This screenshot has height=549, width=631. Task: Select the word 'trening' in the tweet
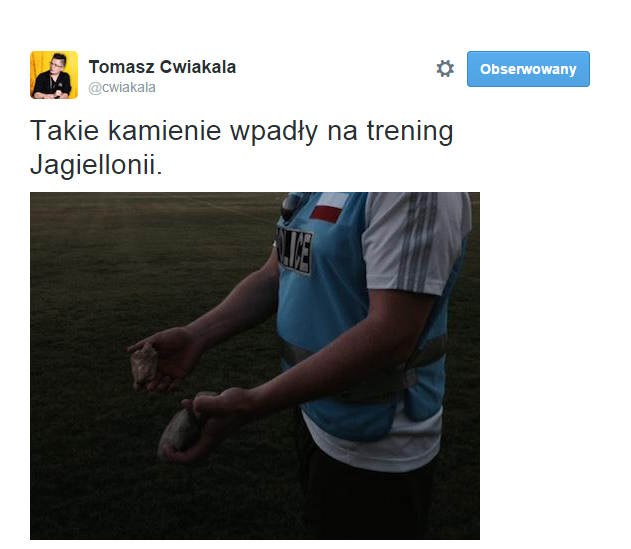point(410,133)
